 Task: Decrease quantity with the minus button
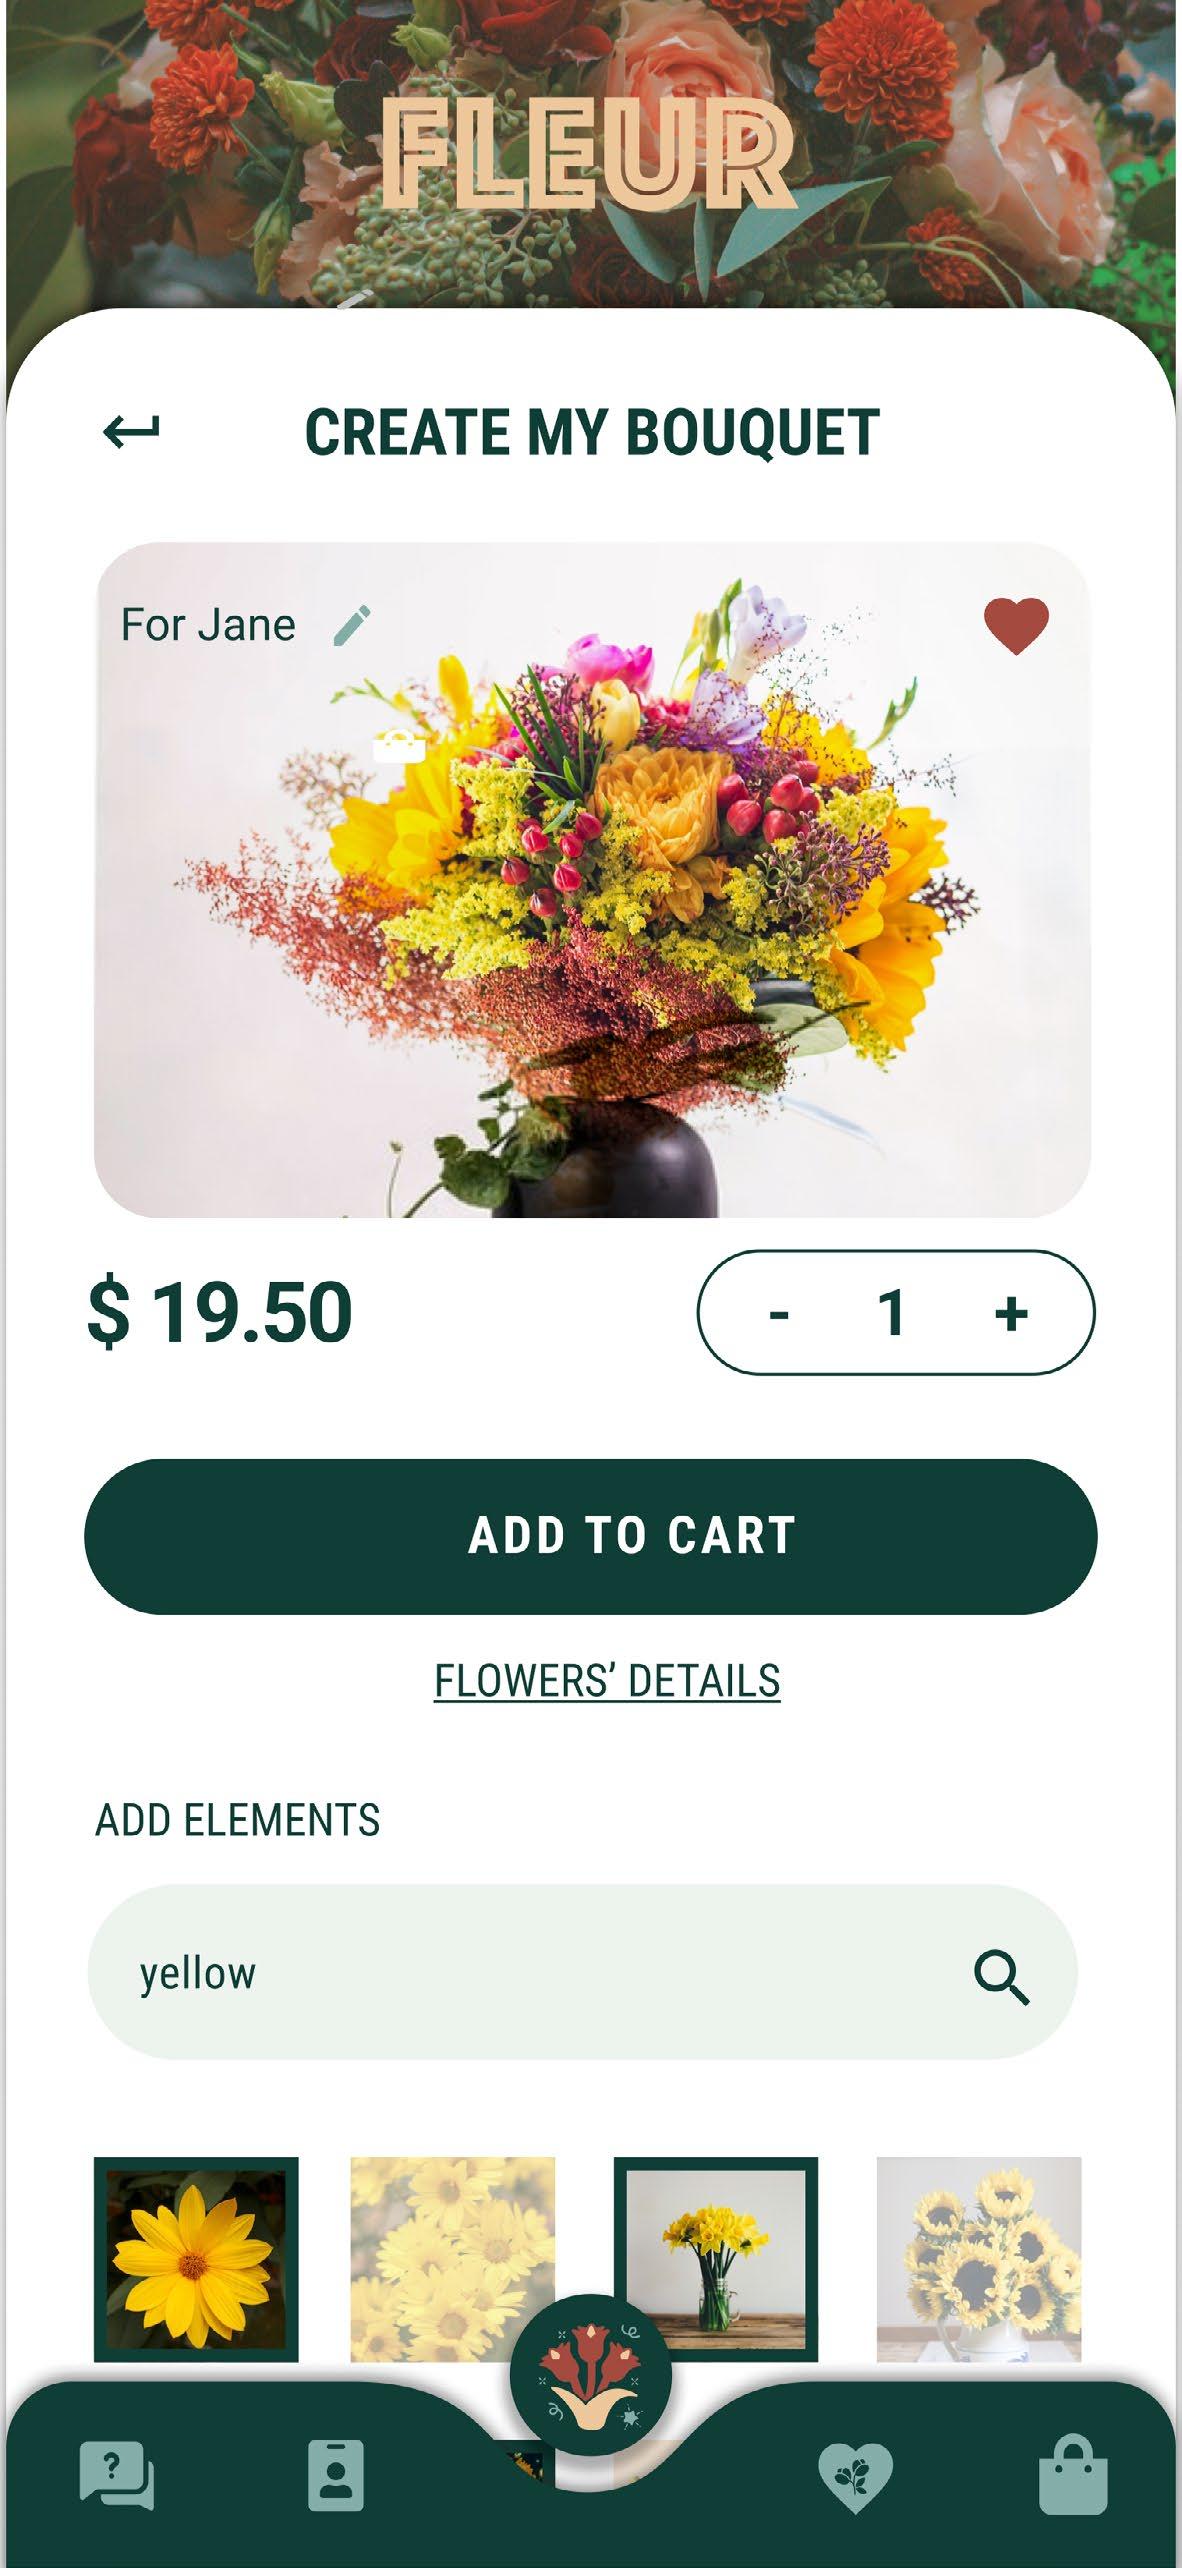click(x=779, y=1313)
